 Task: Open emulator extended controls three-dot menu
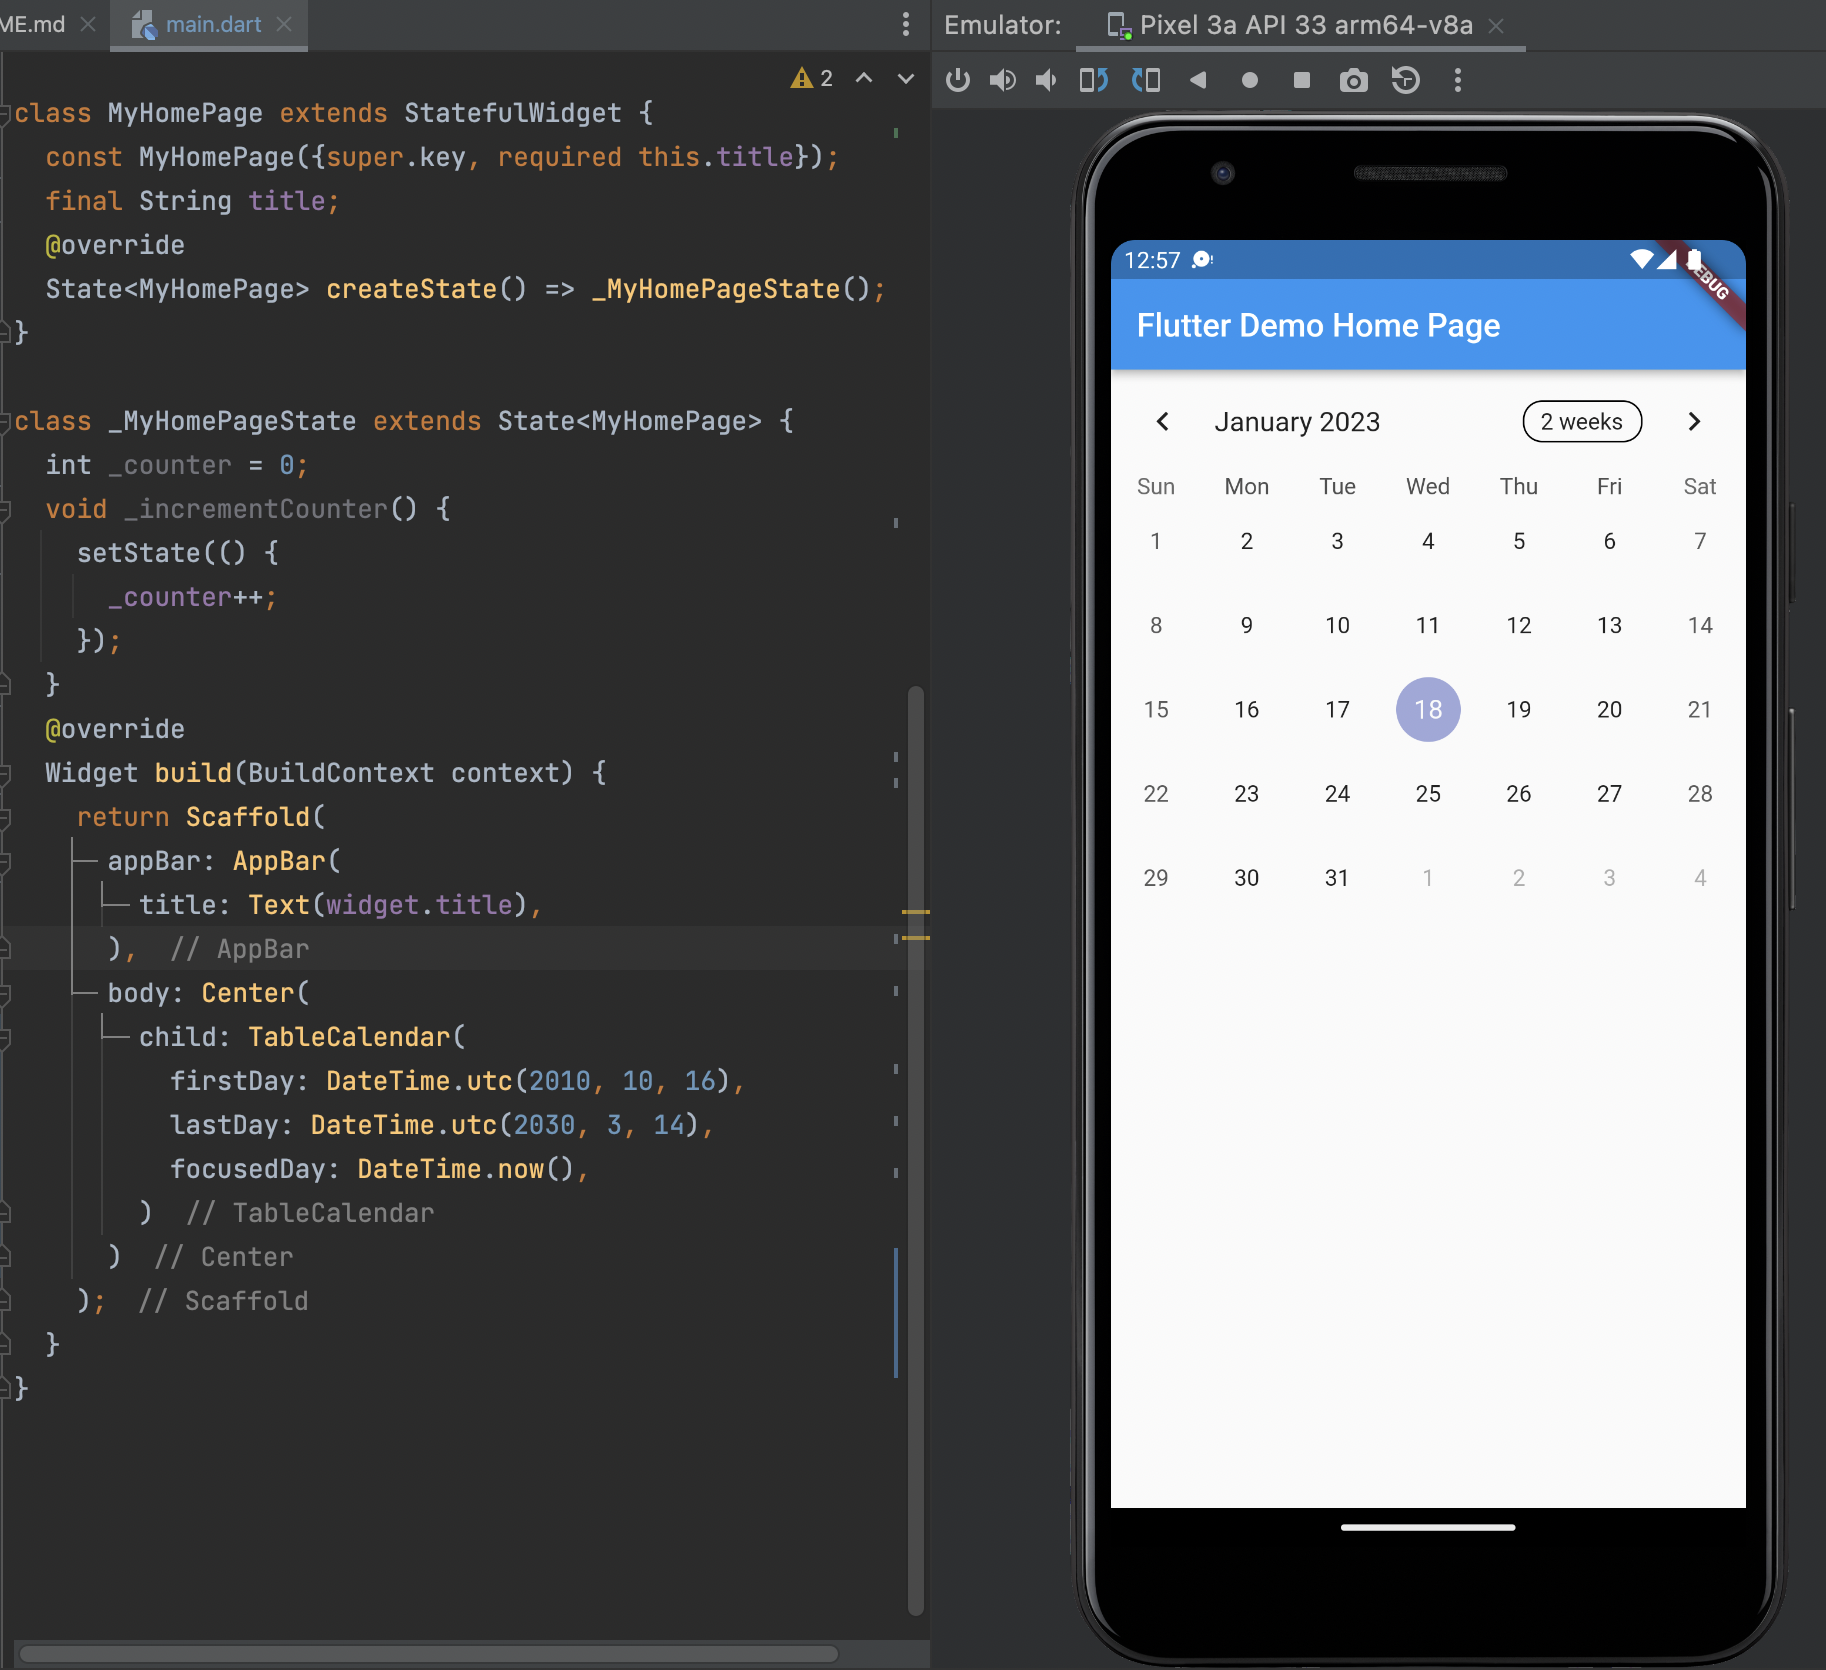tap(1458, 80)
